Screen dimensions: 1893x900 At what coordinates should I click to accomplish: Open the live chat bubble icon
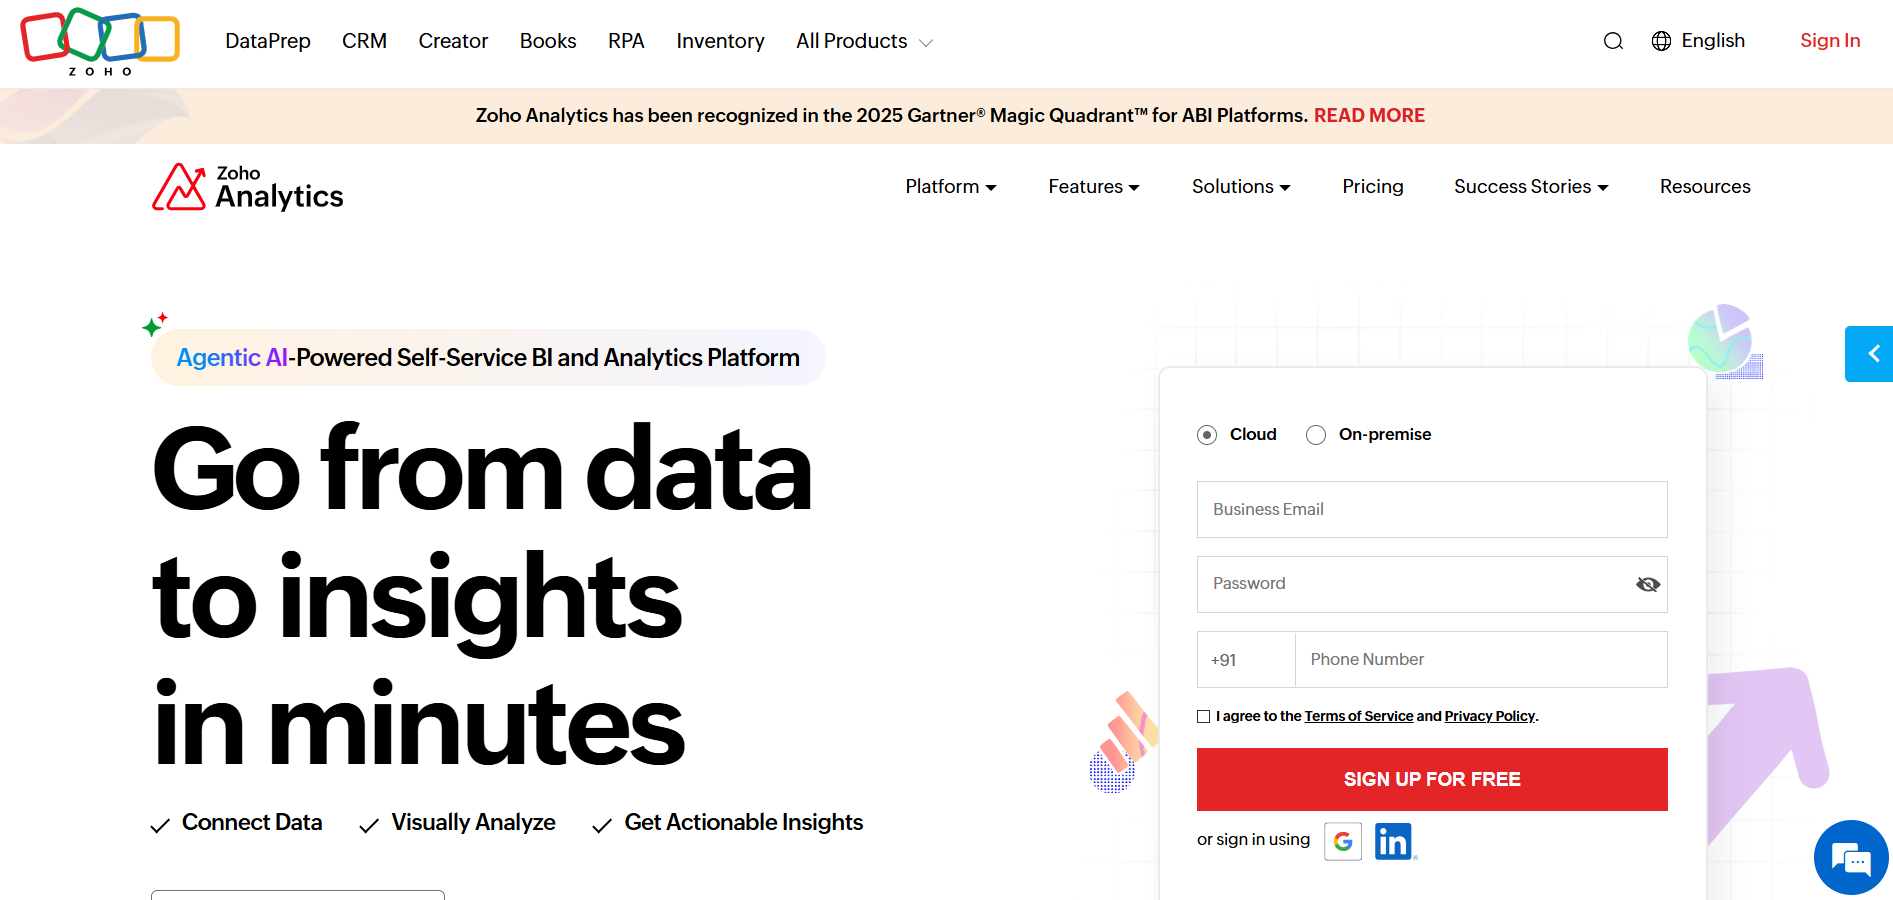(1851, 858)
